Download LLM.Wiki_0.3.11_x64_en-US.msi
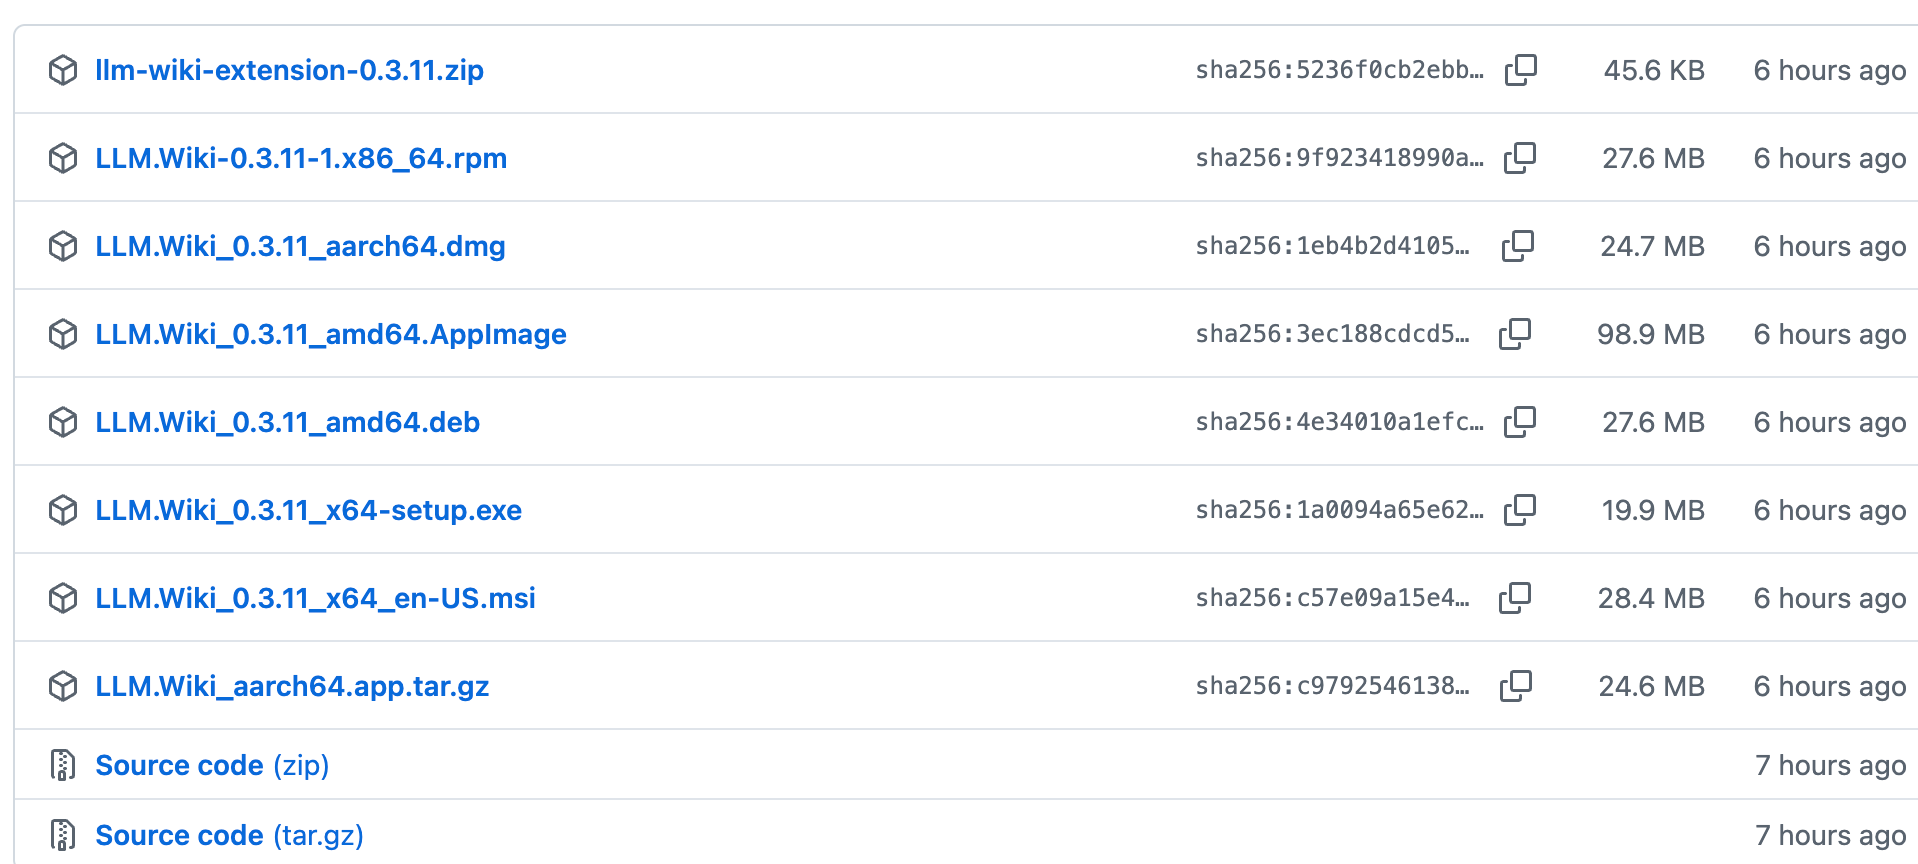The width and height of the screenshot is (1918, 864). coord(315,598)
